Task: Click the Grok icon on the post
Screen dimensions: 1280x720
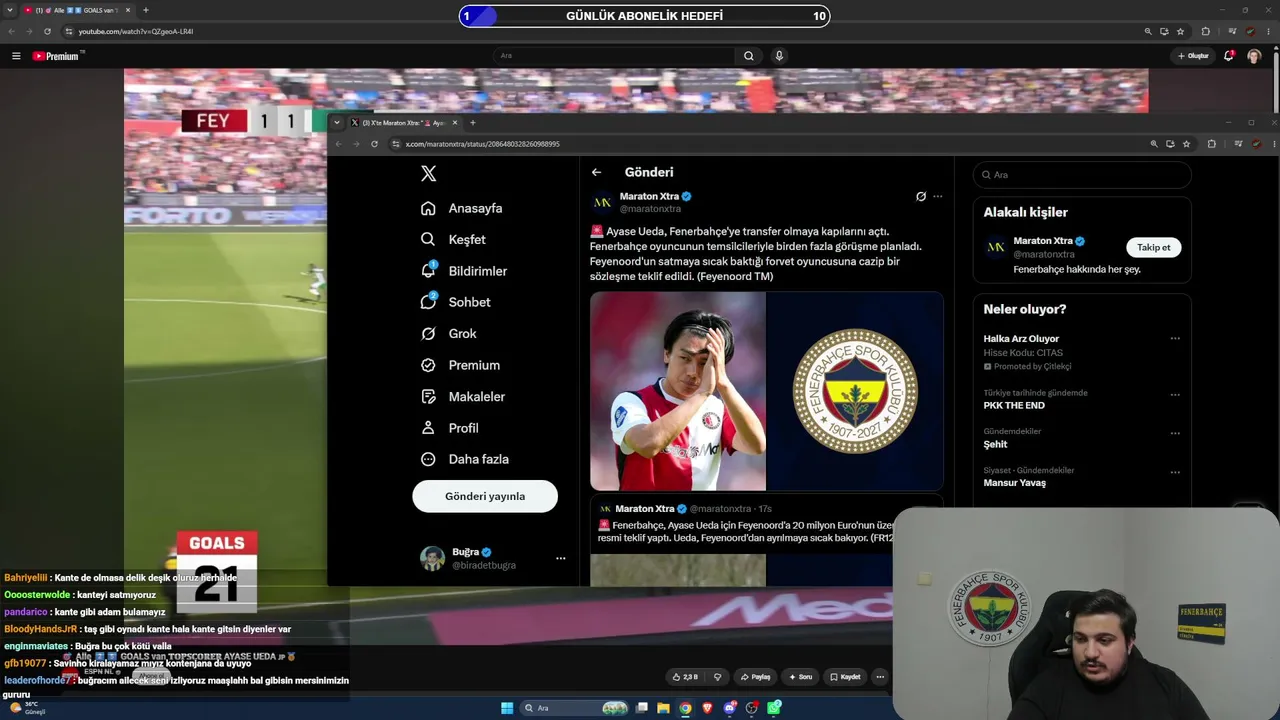Action: click(921, 196)
